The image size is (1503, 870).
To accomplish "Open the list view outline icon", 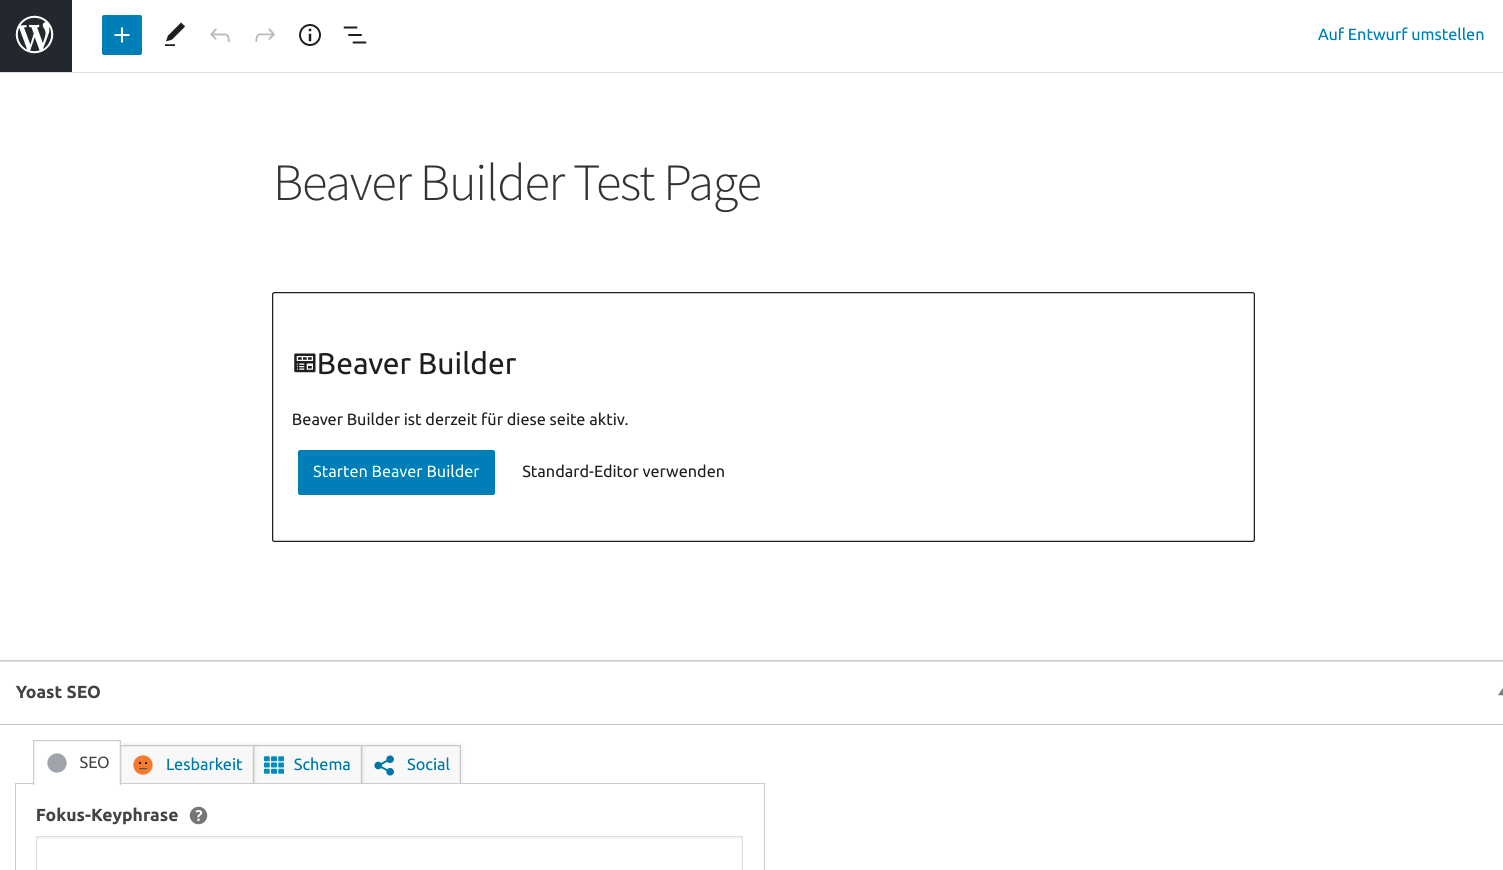I will pyautogui.click(x=355, y=36).
